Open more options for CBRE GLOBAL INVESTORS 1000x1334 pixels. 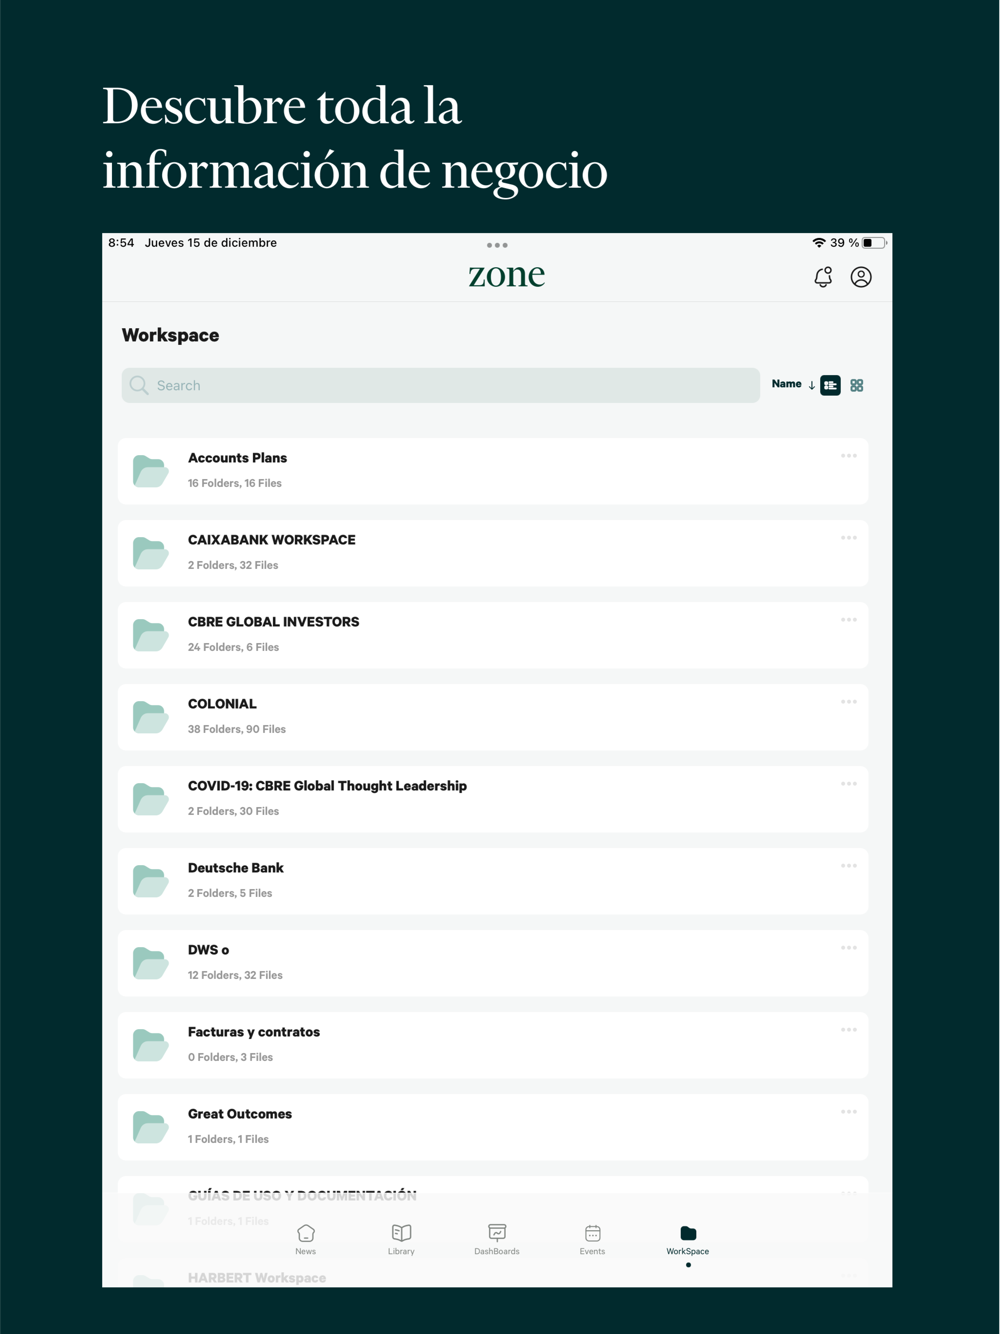point(849,620)
